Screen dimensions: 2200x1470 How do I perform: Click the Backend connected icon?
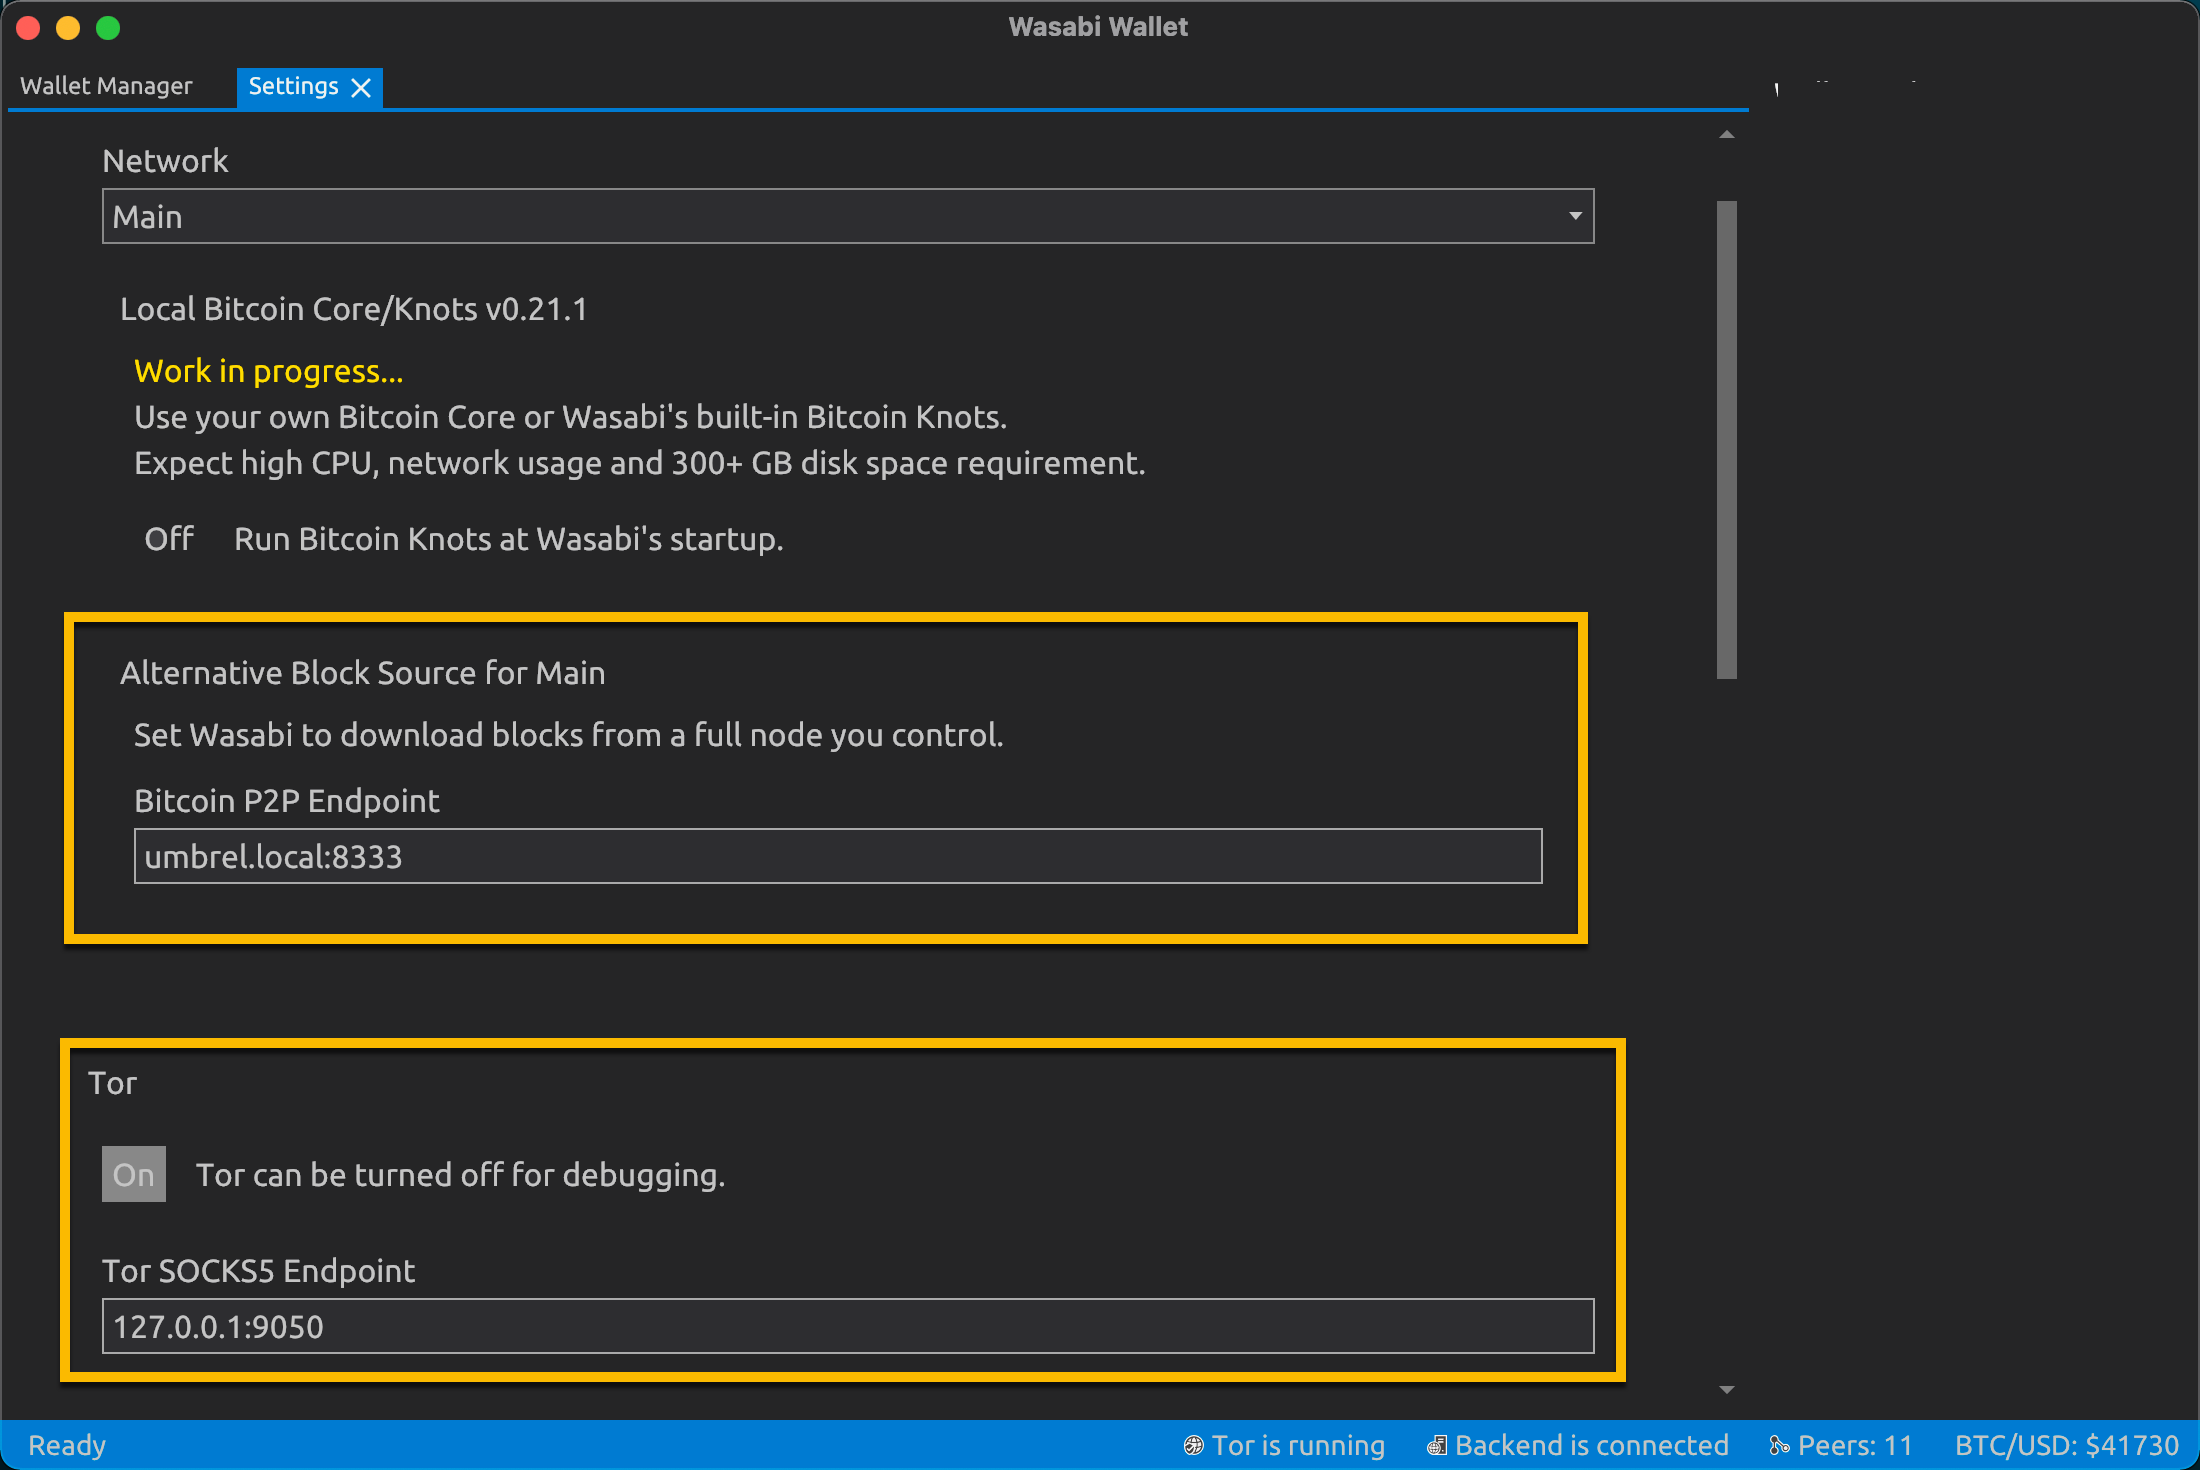(1437, 1445)
